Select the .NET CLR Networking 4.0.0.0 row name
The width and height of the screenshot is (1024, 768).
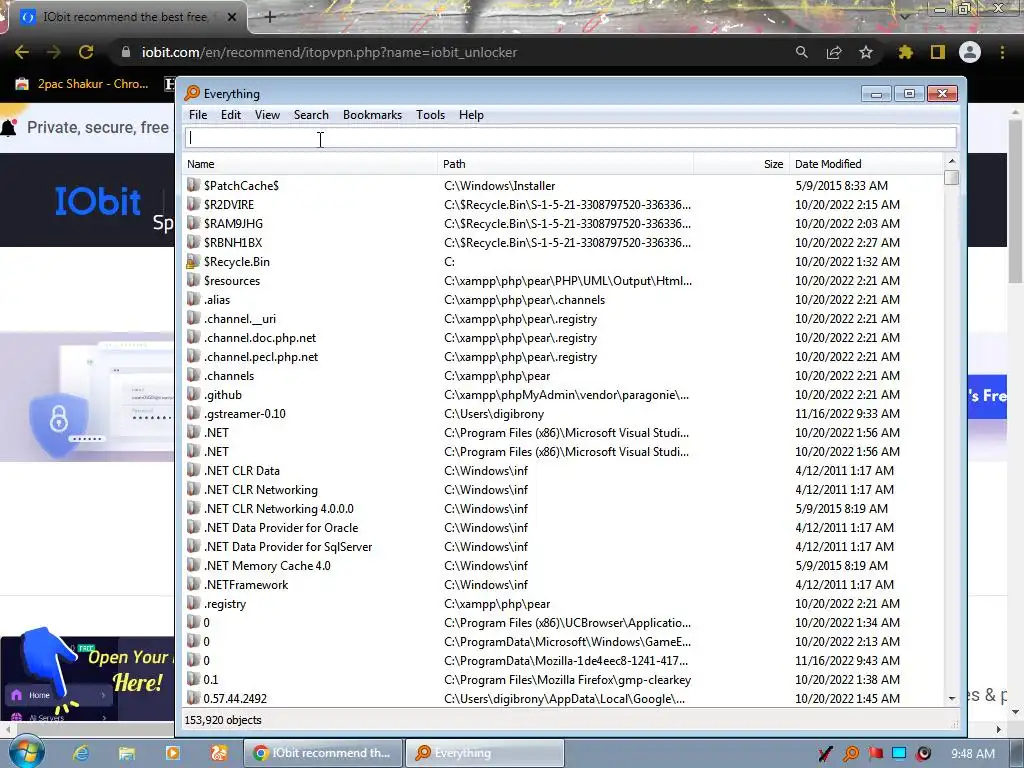pos(279,509)
